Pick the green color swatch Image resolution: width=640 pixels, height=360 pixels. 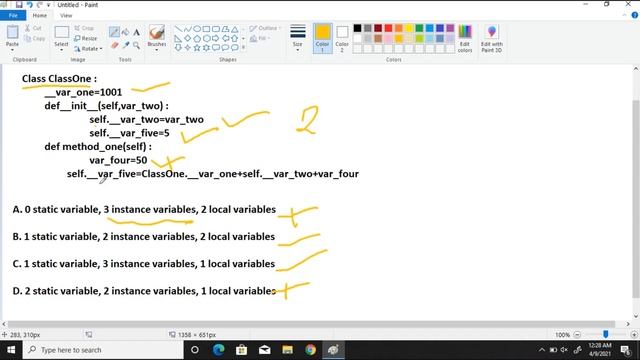(419, 28)
